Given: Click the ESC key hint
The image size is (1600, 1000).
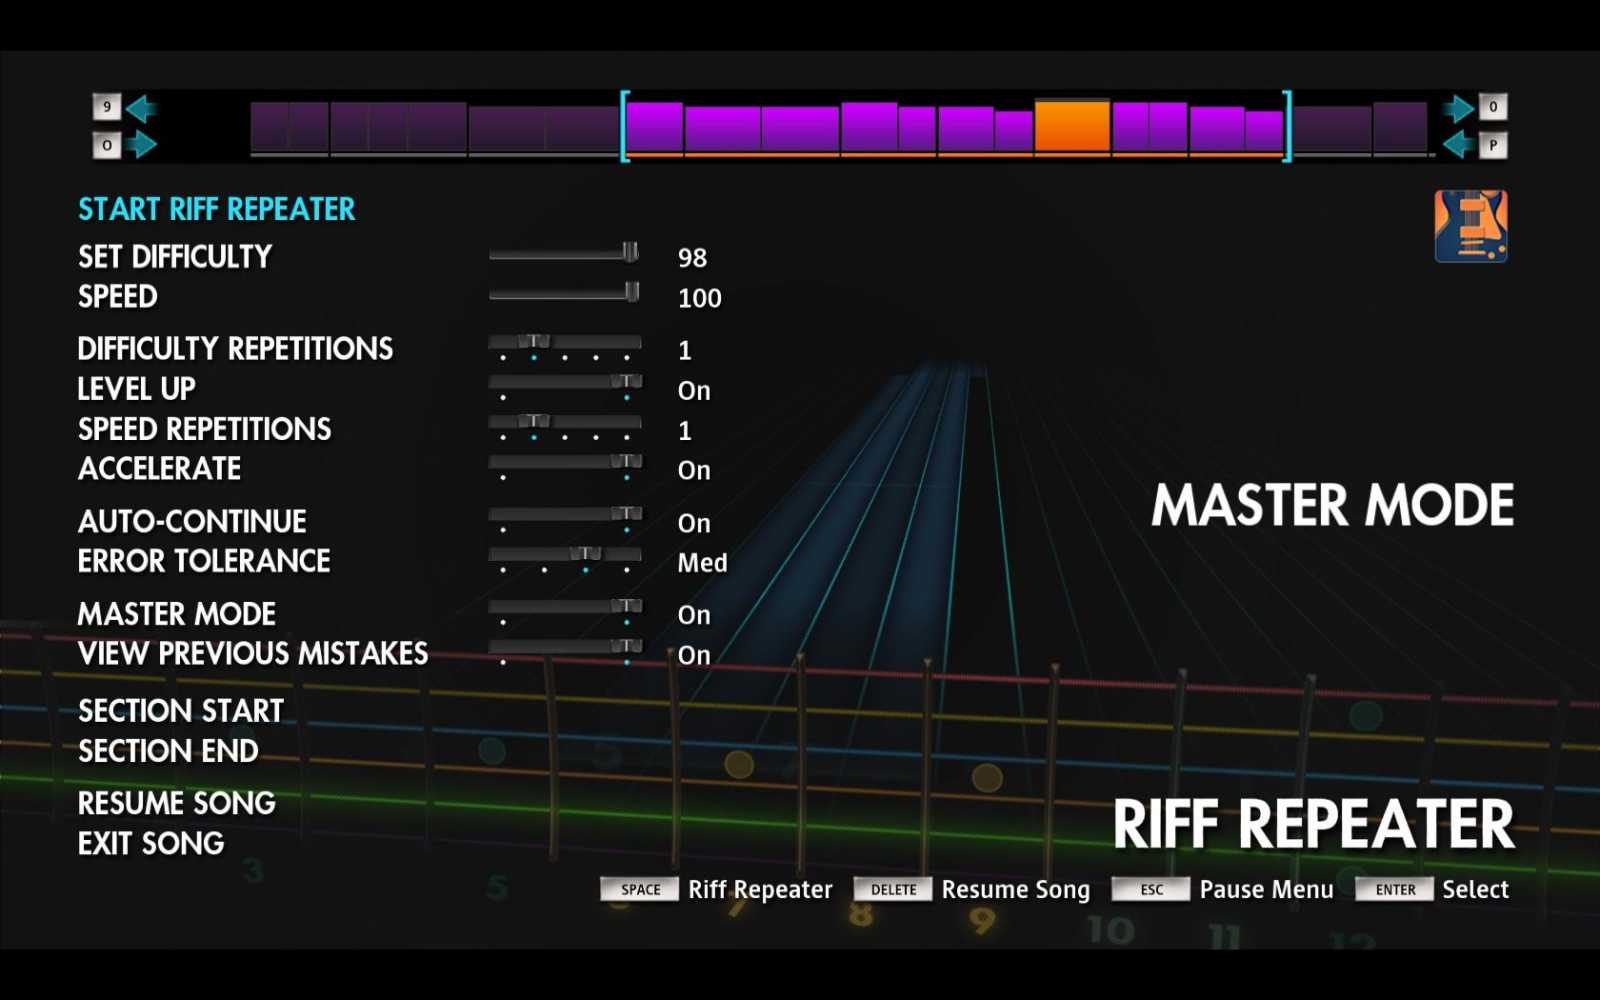Looking at the screenshot, I should click(1152, 889).
